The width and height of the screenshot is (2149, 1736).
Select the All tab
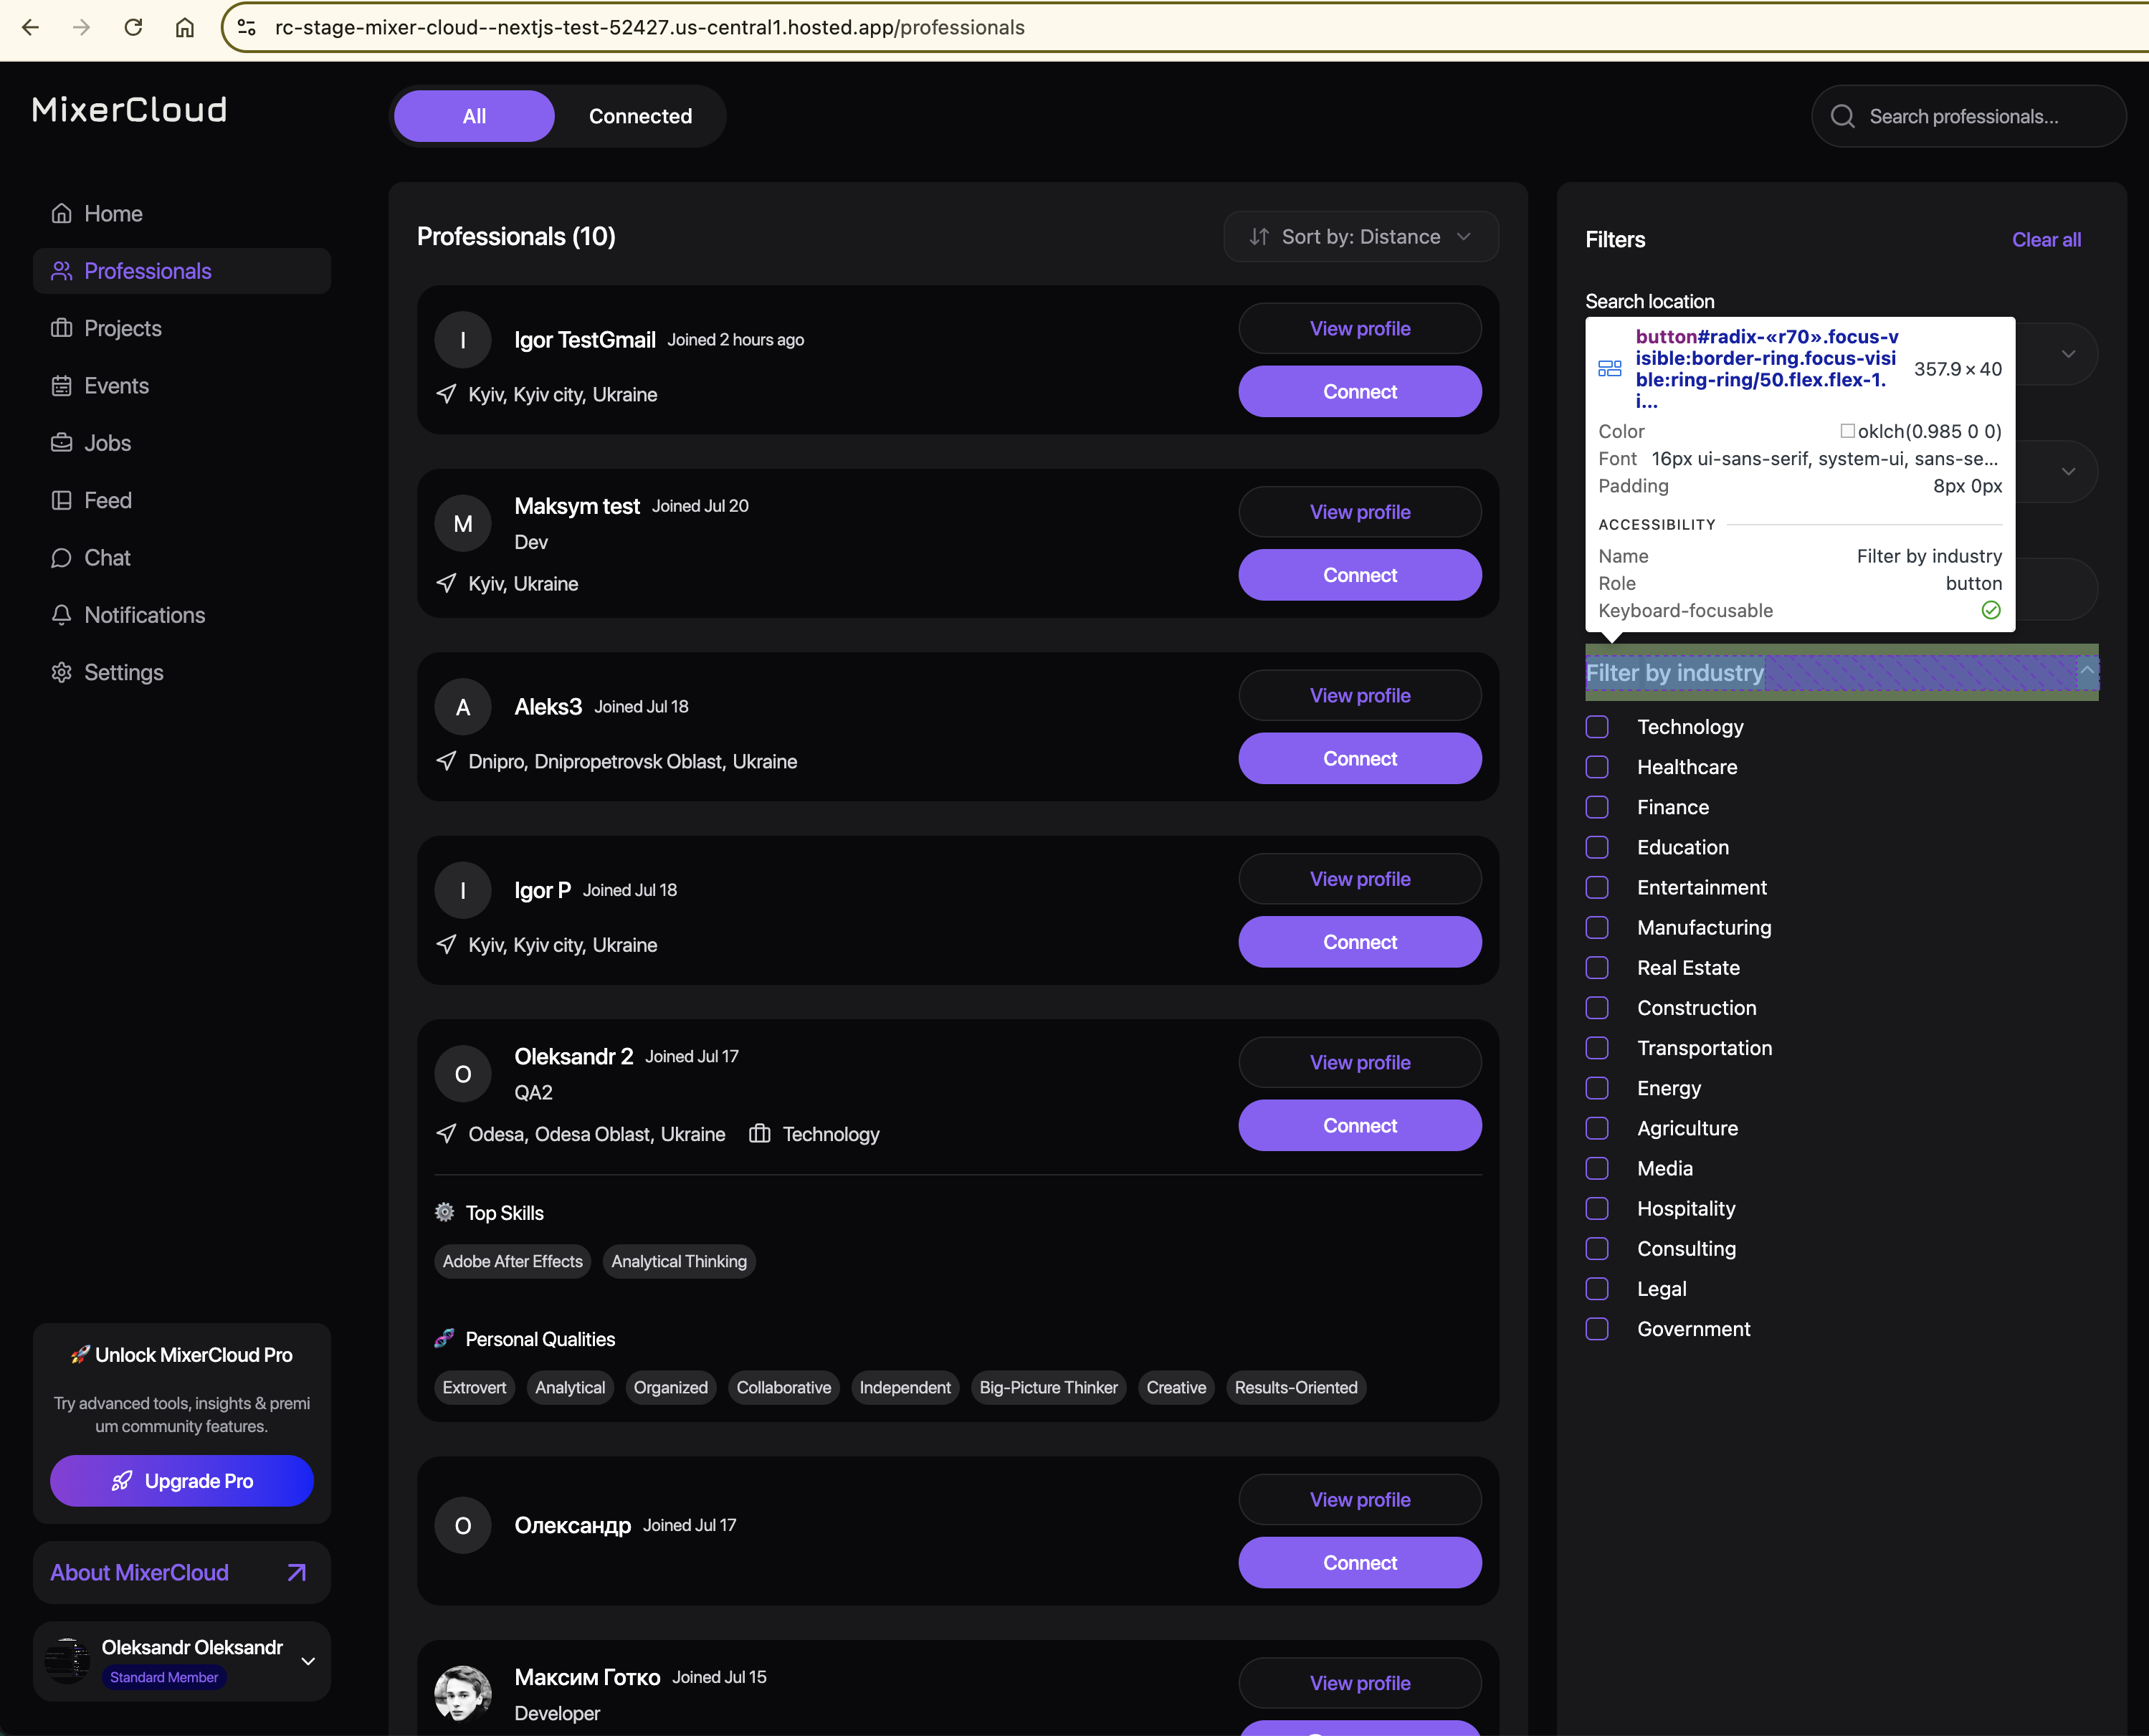point(474,116)
